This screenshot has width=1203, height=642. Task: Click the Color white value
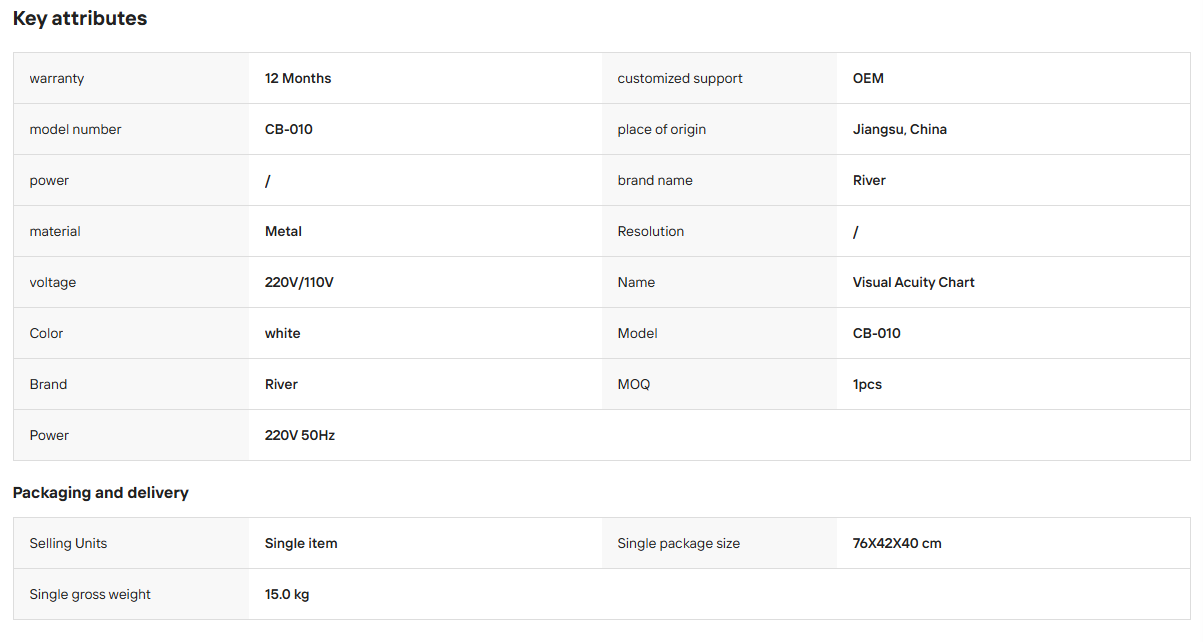pos(282,333)
